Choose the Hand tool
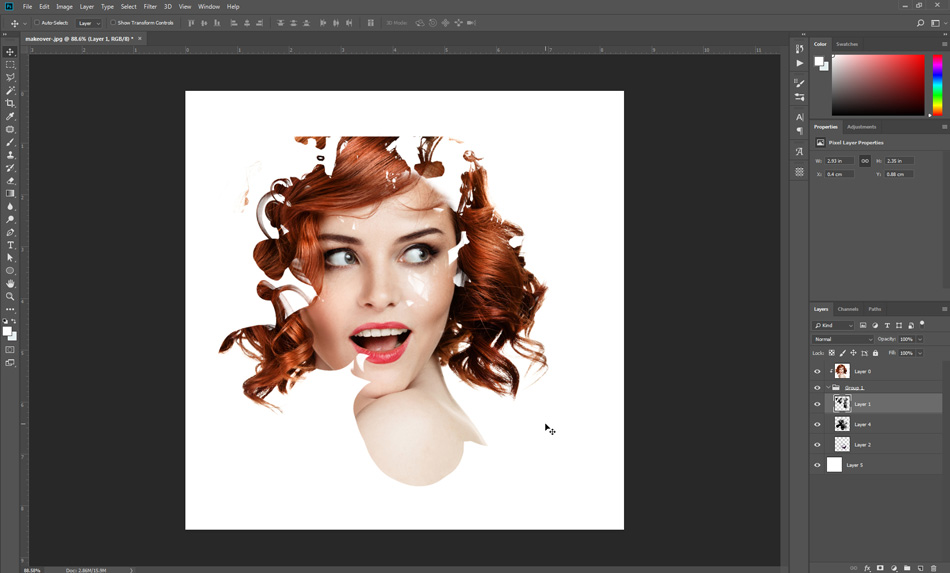The width and height of the screenshot is (950, 573). [10, 284]
